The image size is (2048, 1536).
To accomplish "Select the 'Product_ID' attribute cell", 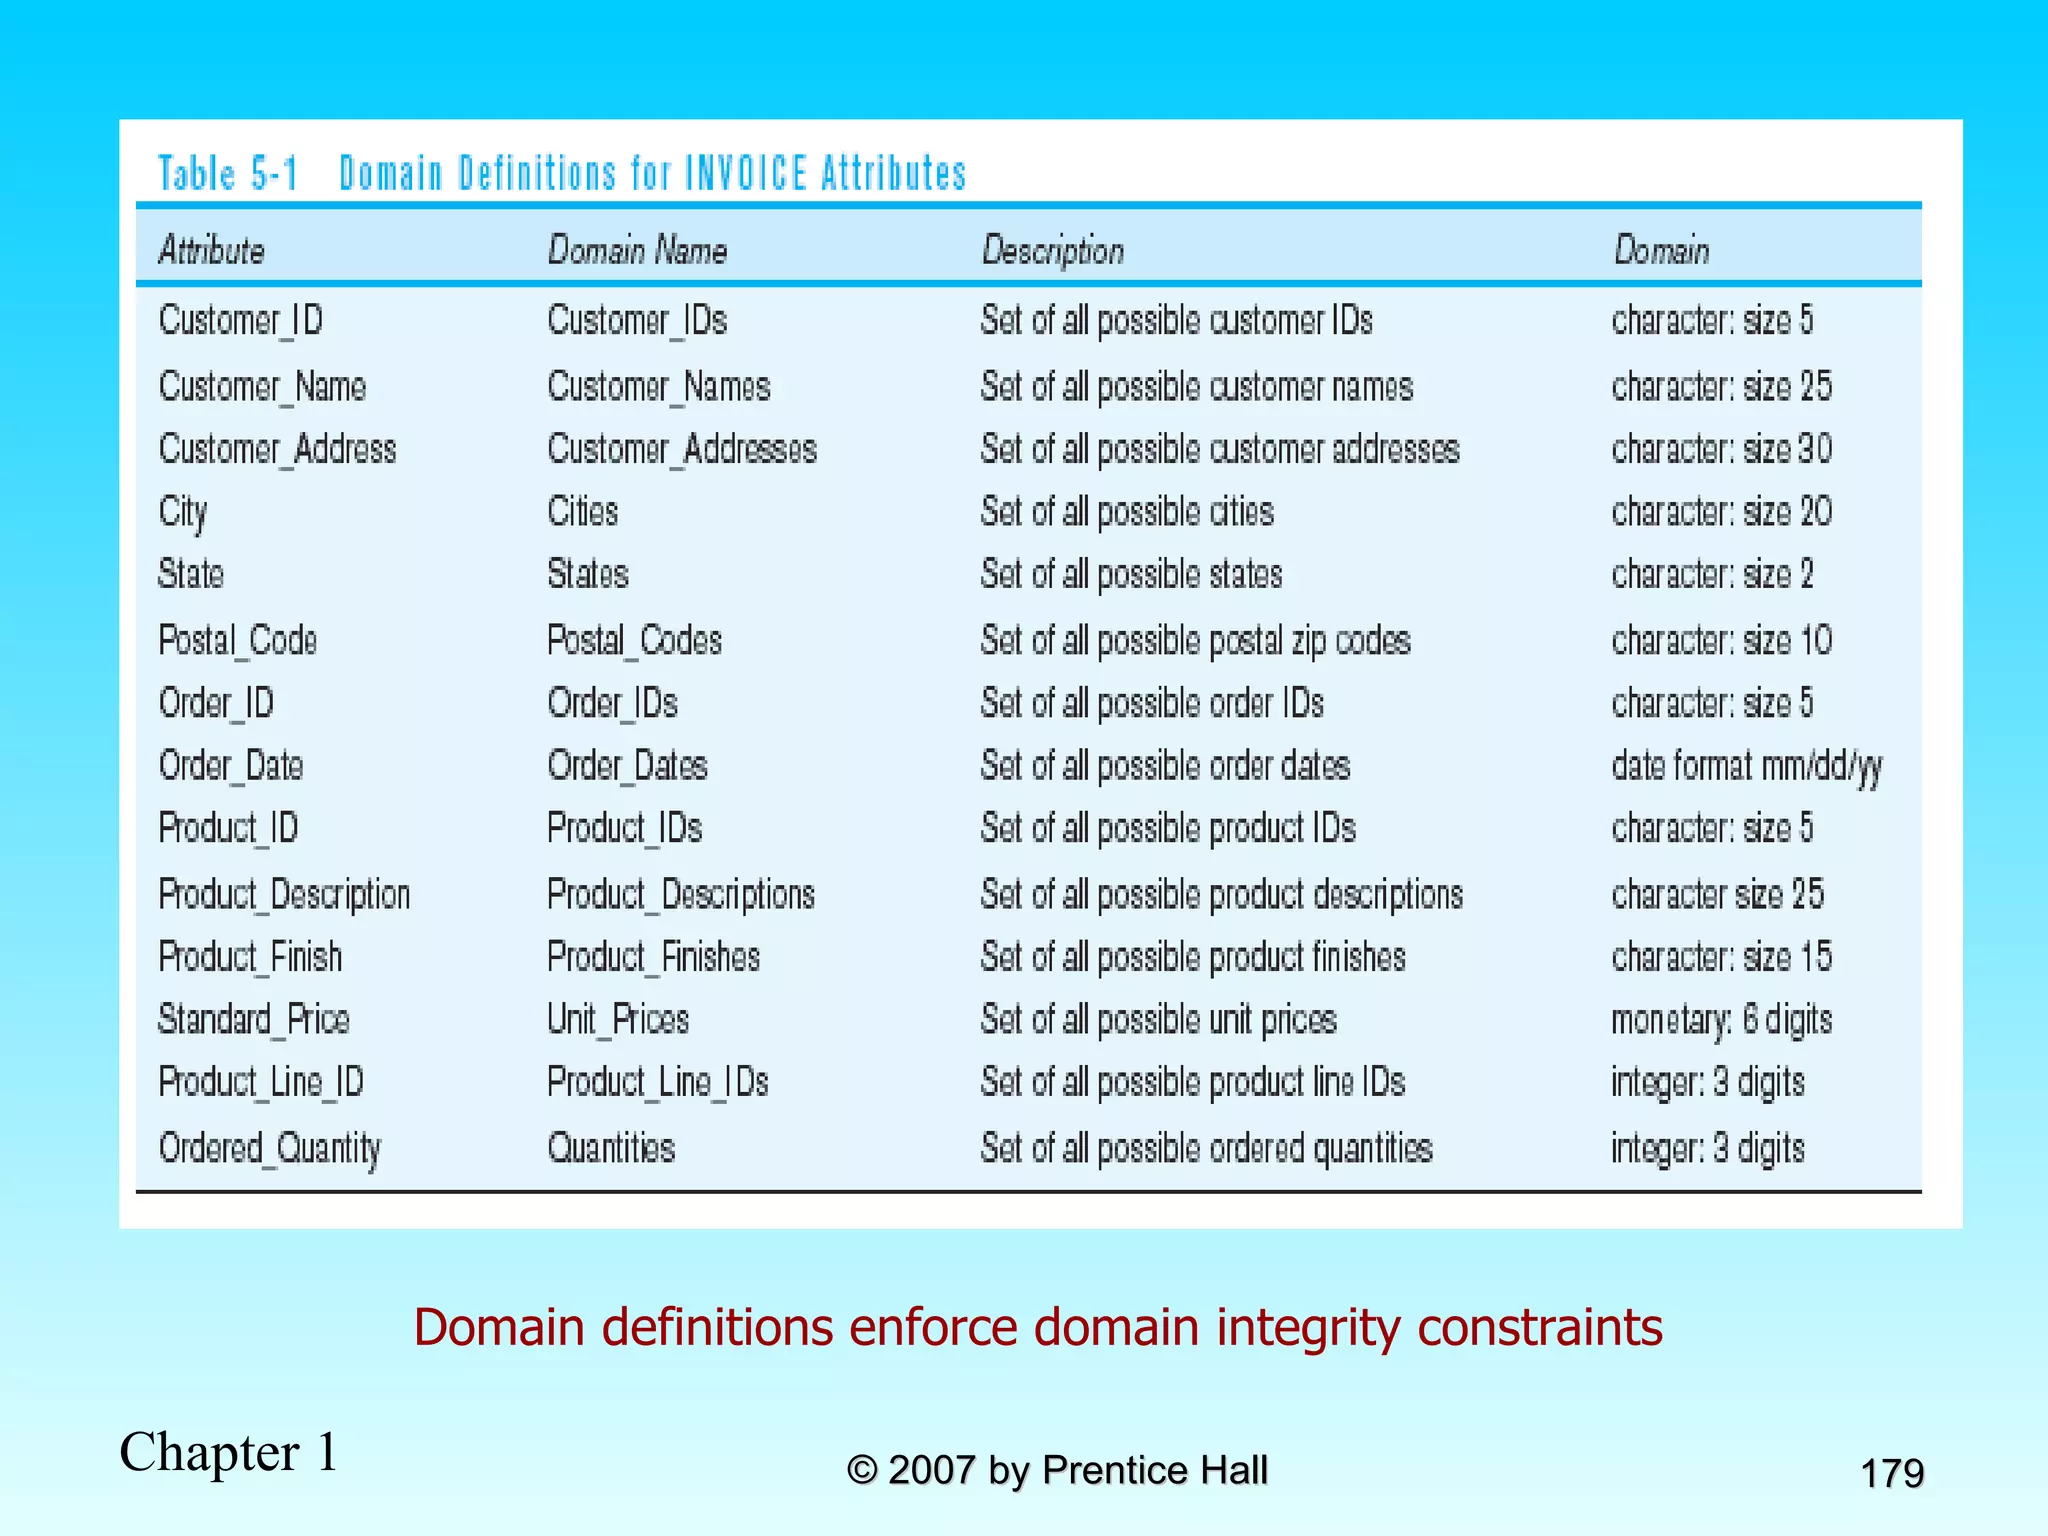I will [228, 828].
